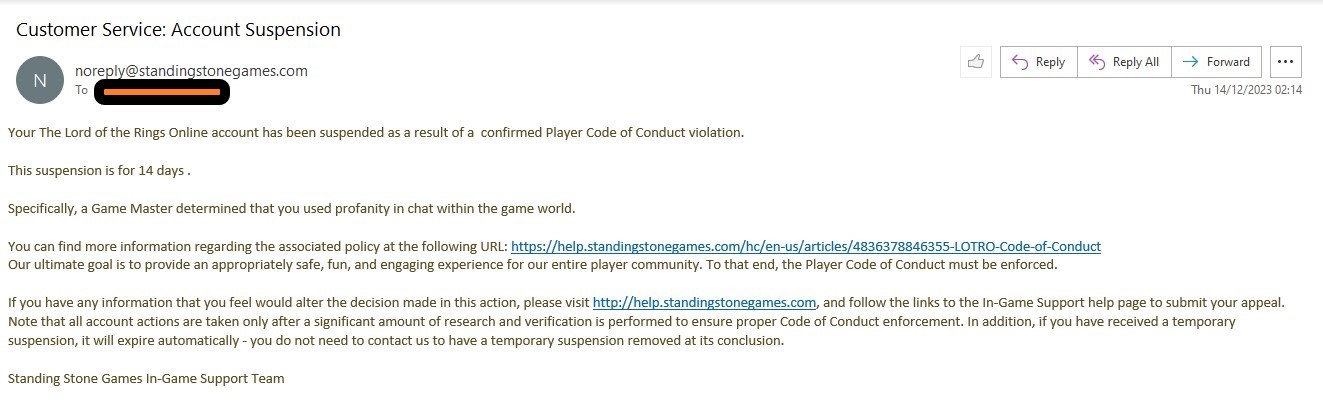Click the first paragraph about account suspended
The width and height of the screenshot is (1323, 416).
click(376, 133)
